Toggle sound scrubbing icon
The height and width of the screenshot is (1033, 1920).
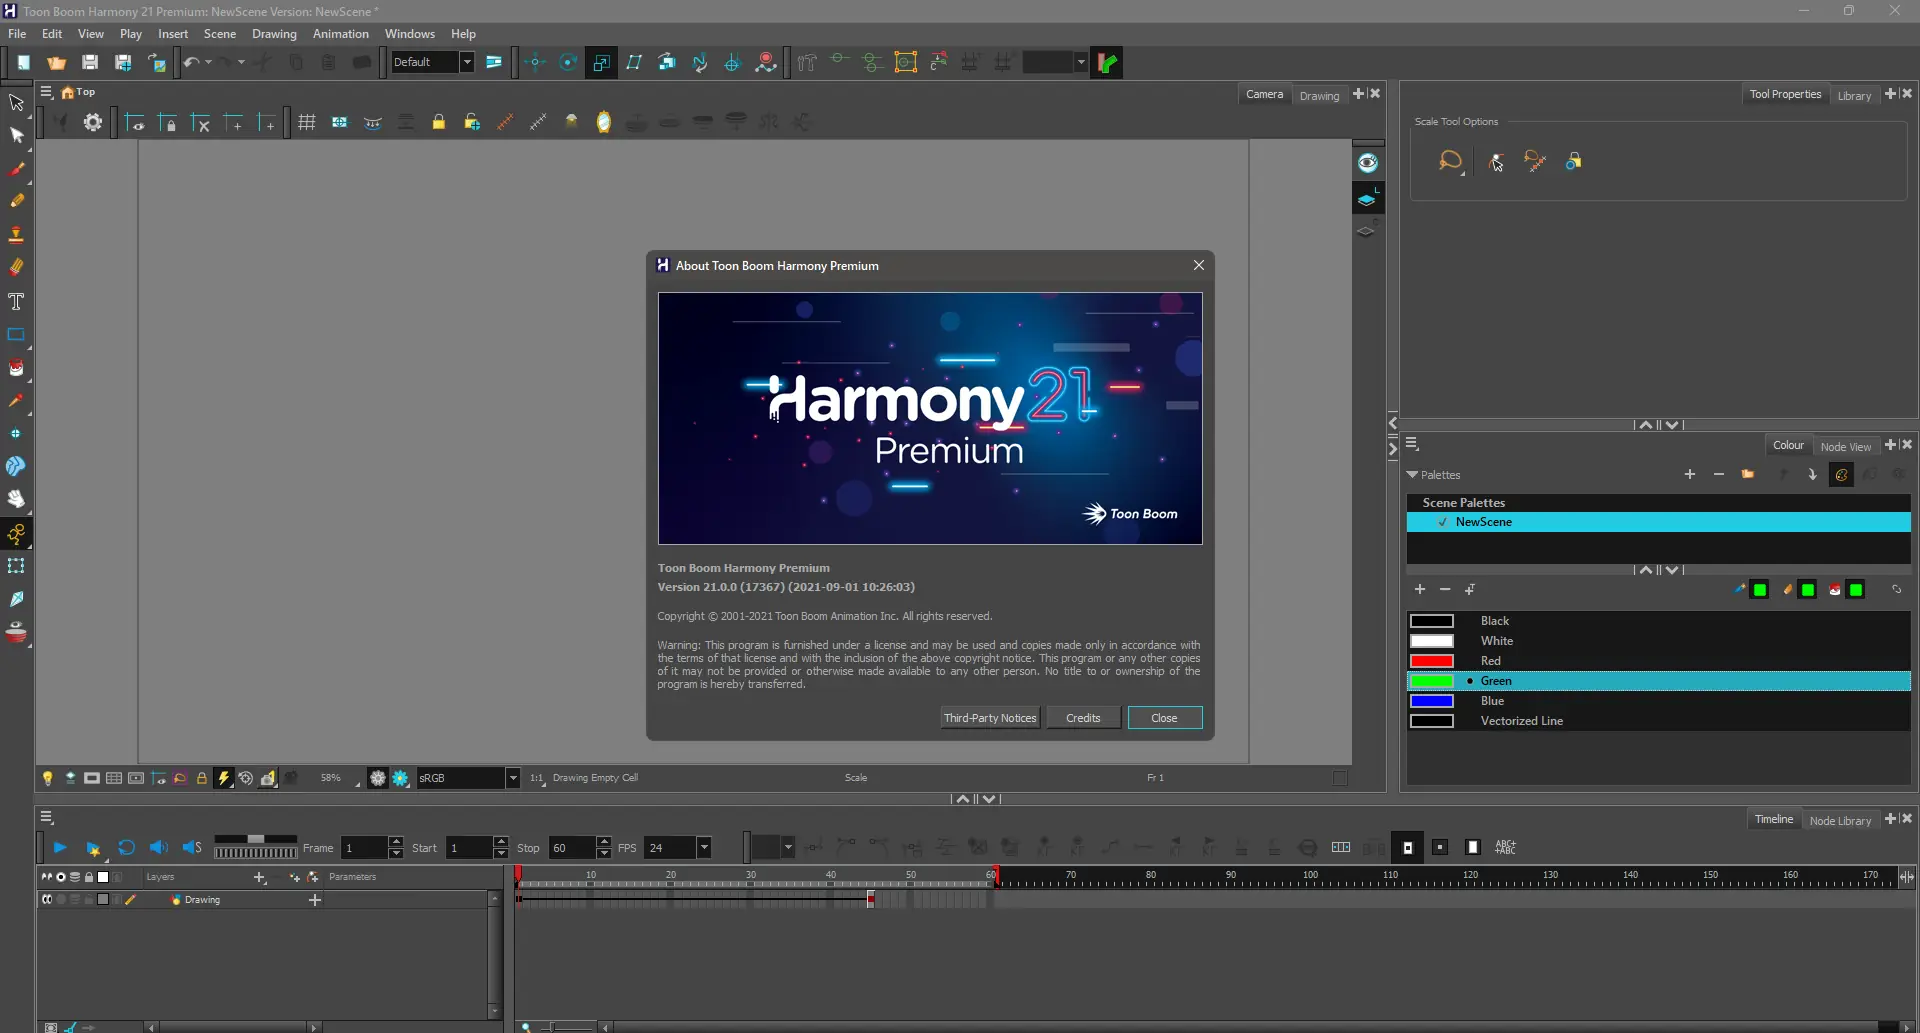192,847
